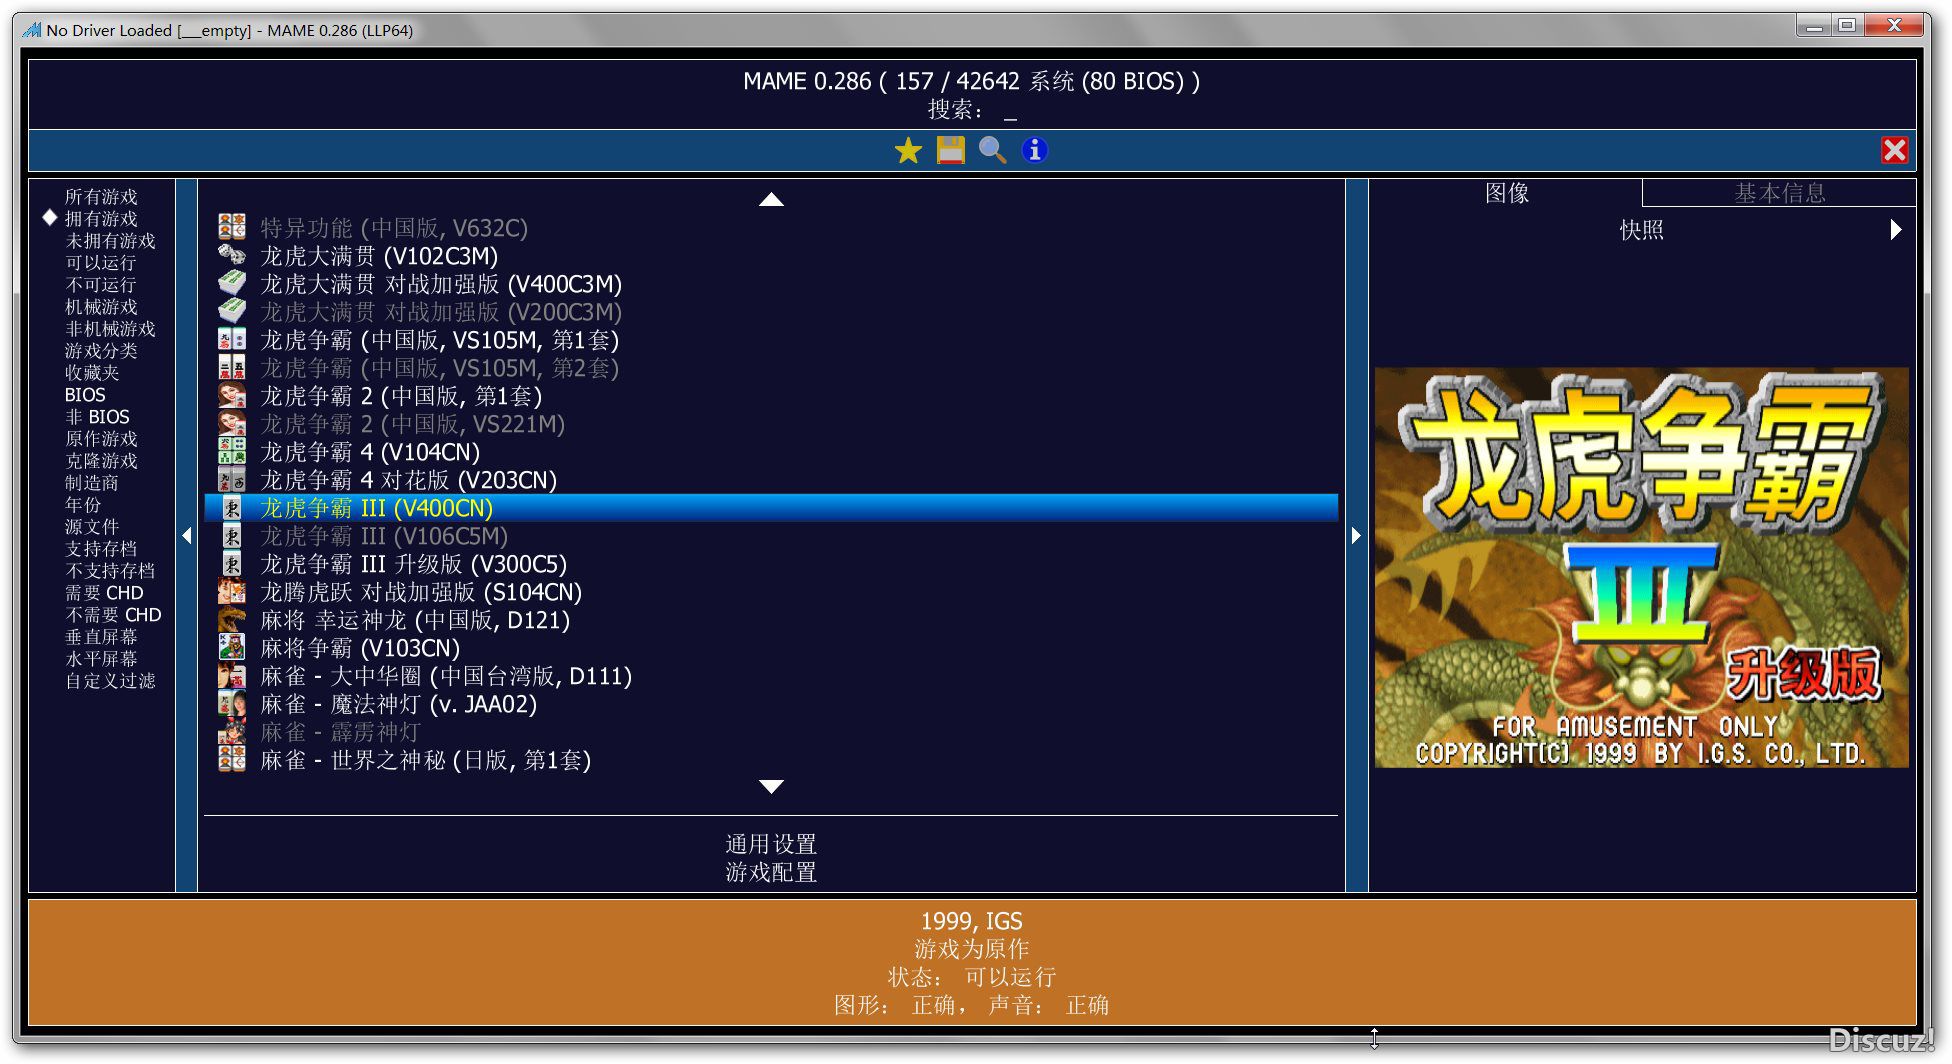Screen dimensions: 1952x1064
Task: Open the 图像 tab
Action: click(1506, 193)
